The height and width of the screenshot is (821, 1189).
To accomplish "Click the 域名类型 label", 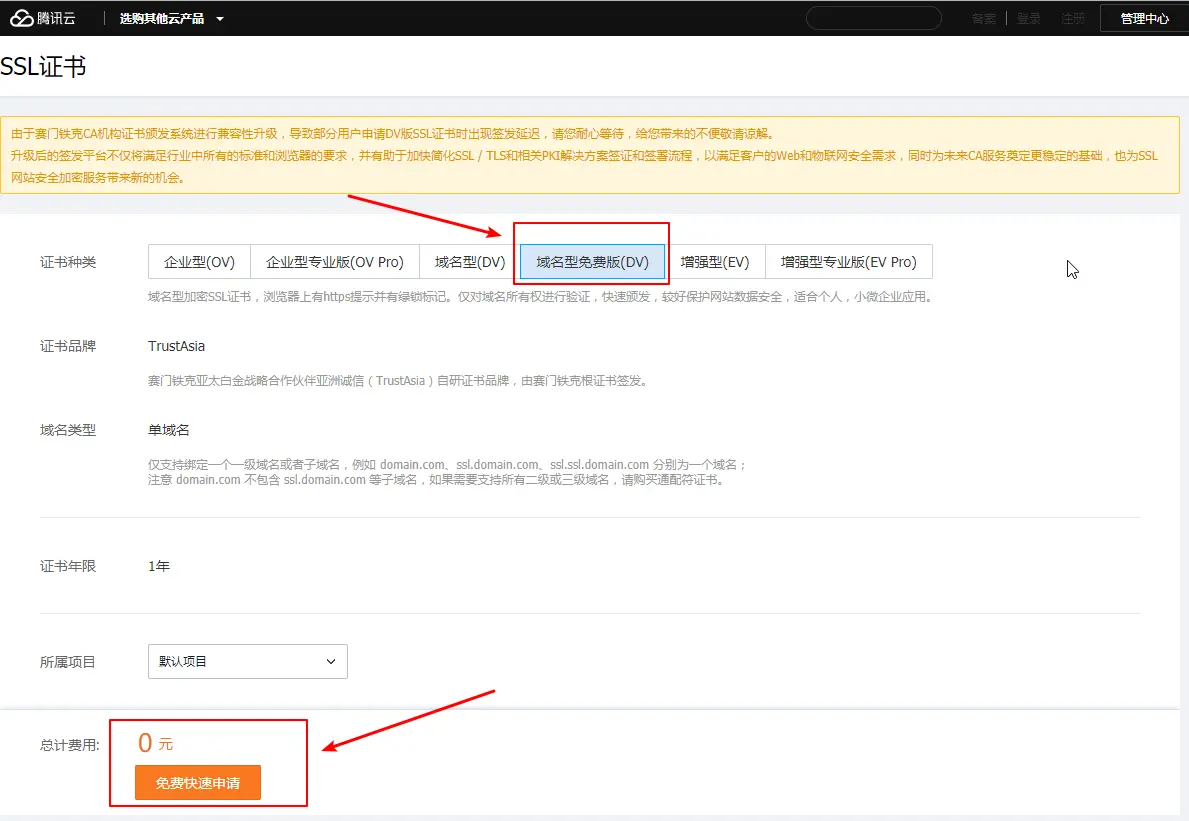I will click(68, 431).
